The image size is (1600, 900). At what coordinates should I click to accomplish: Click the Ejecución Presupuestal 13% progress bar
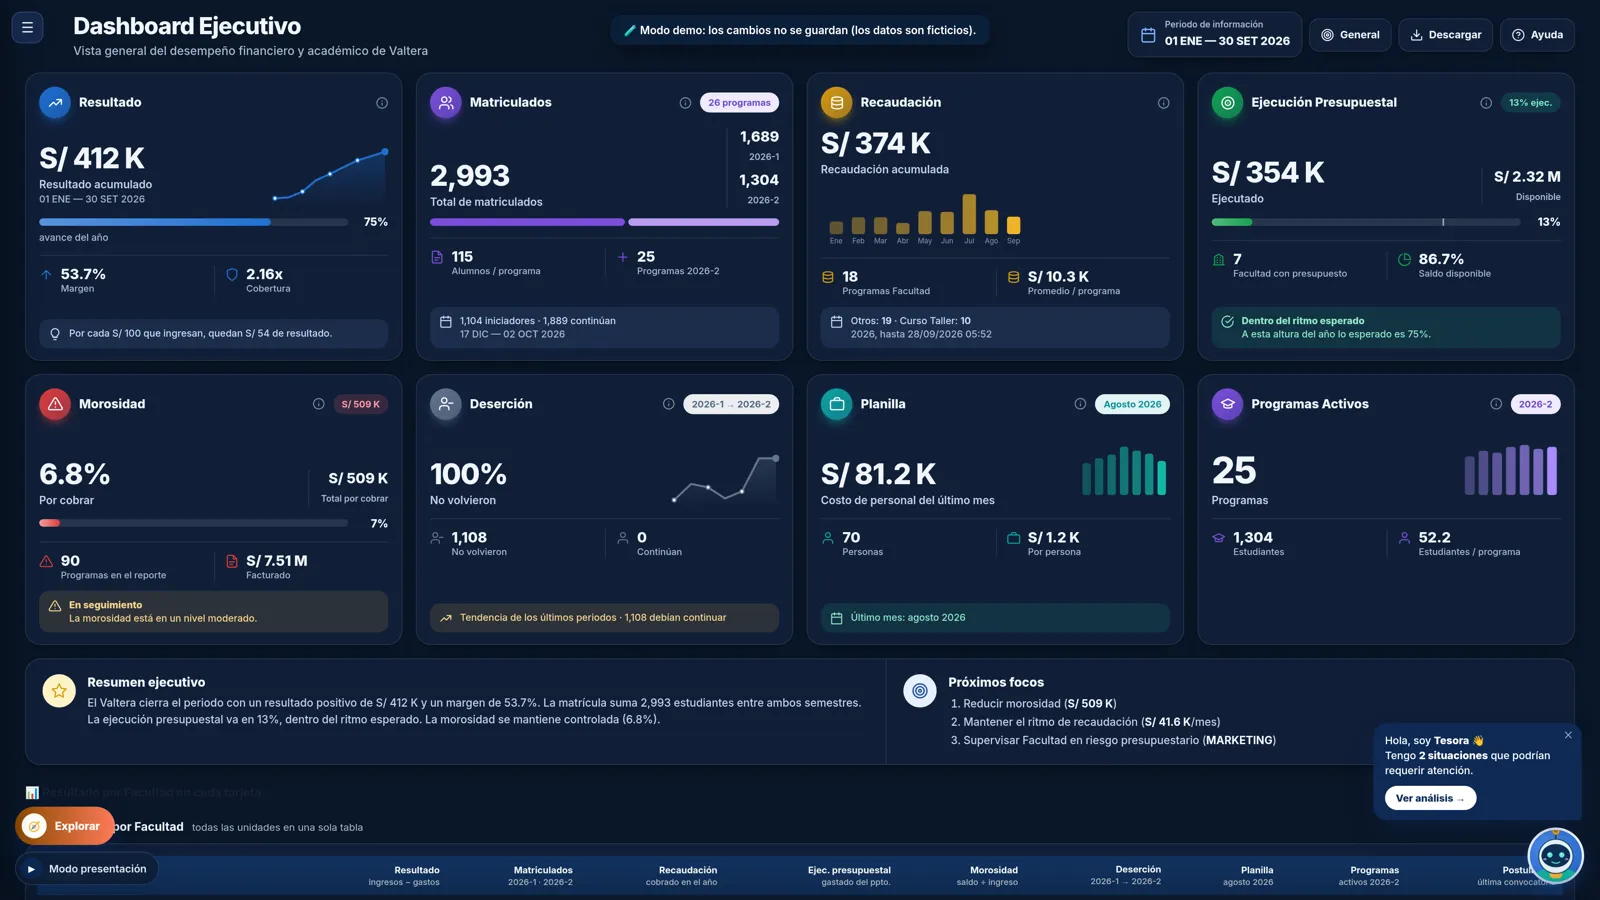coord(1366,222)
